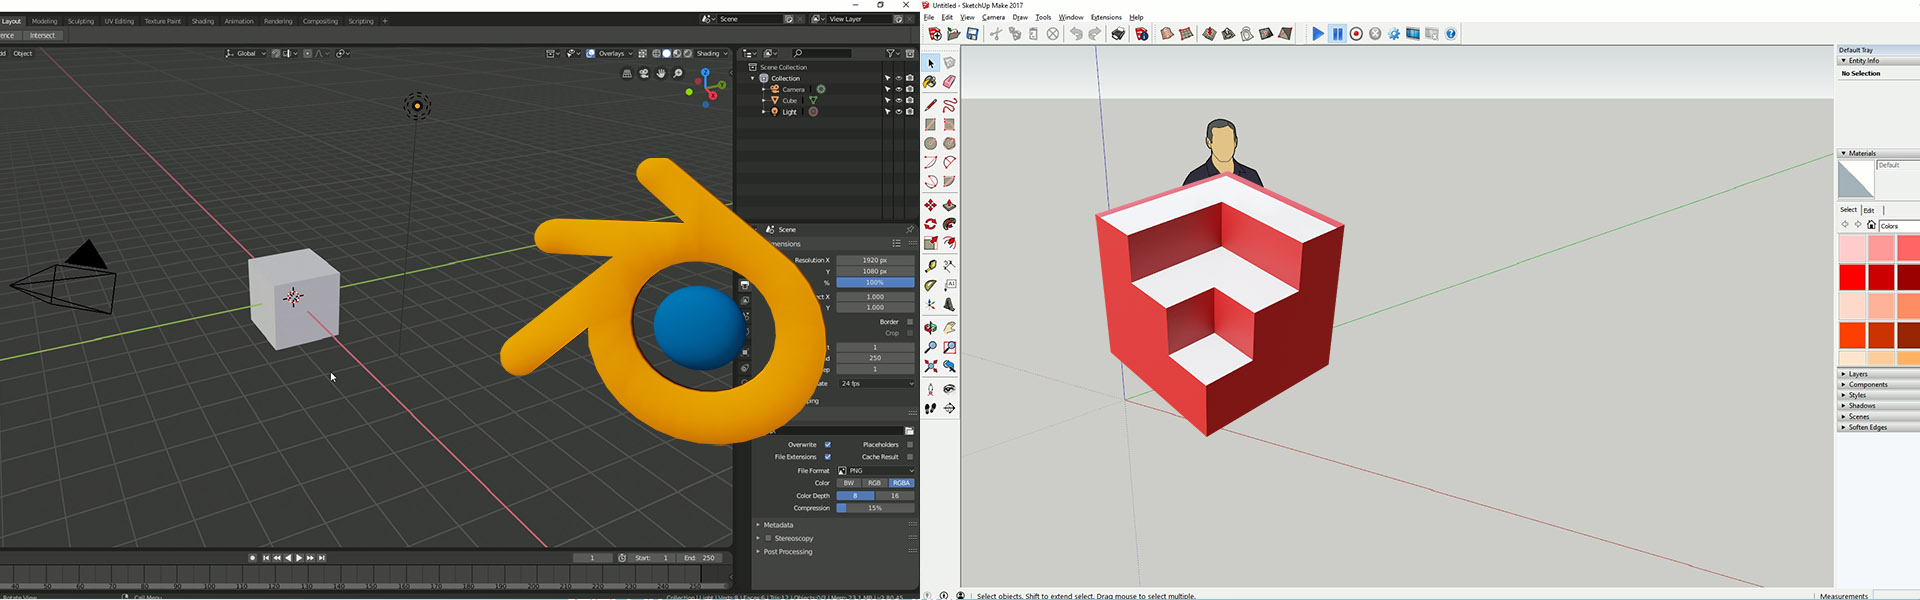Select the SketchUp Orbit tool
This screenshot has width=1920, height=600.
coord(931,328)
